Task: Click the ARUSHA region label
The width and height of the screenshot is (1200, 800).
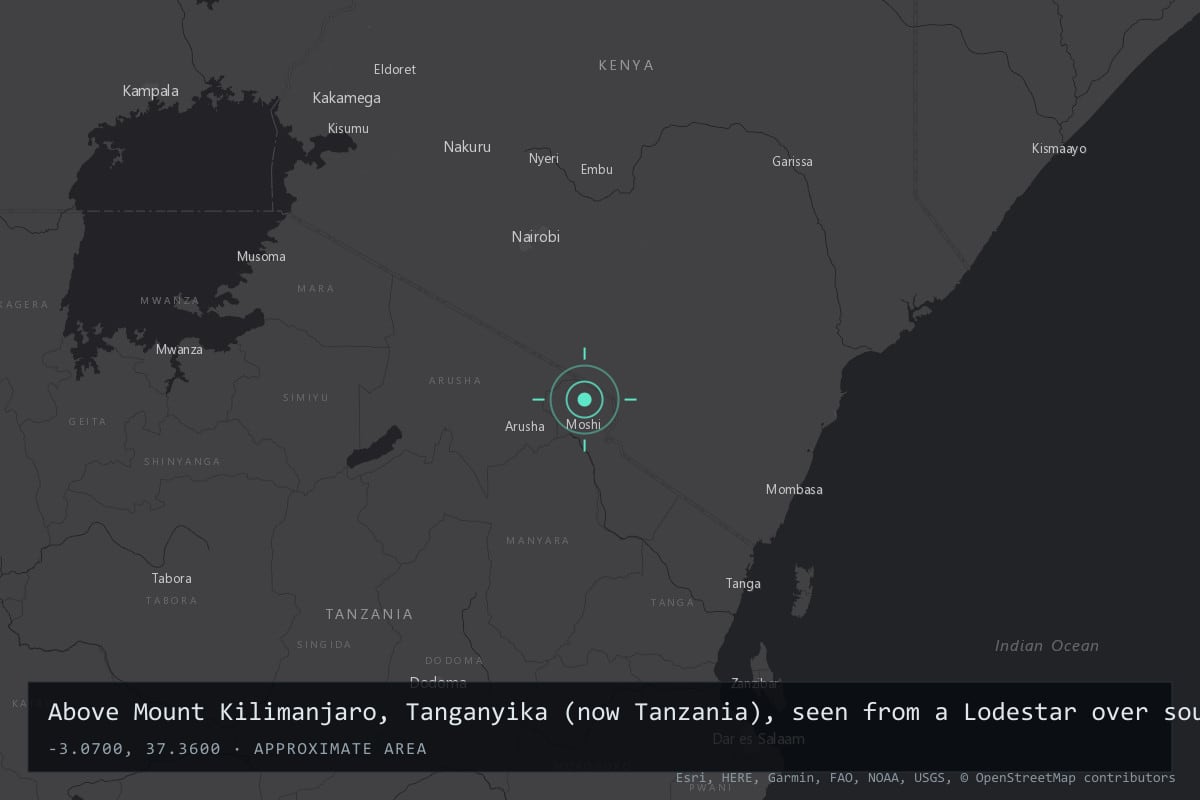Action: point(455,381)
